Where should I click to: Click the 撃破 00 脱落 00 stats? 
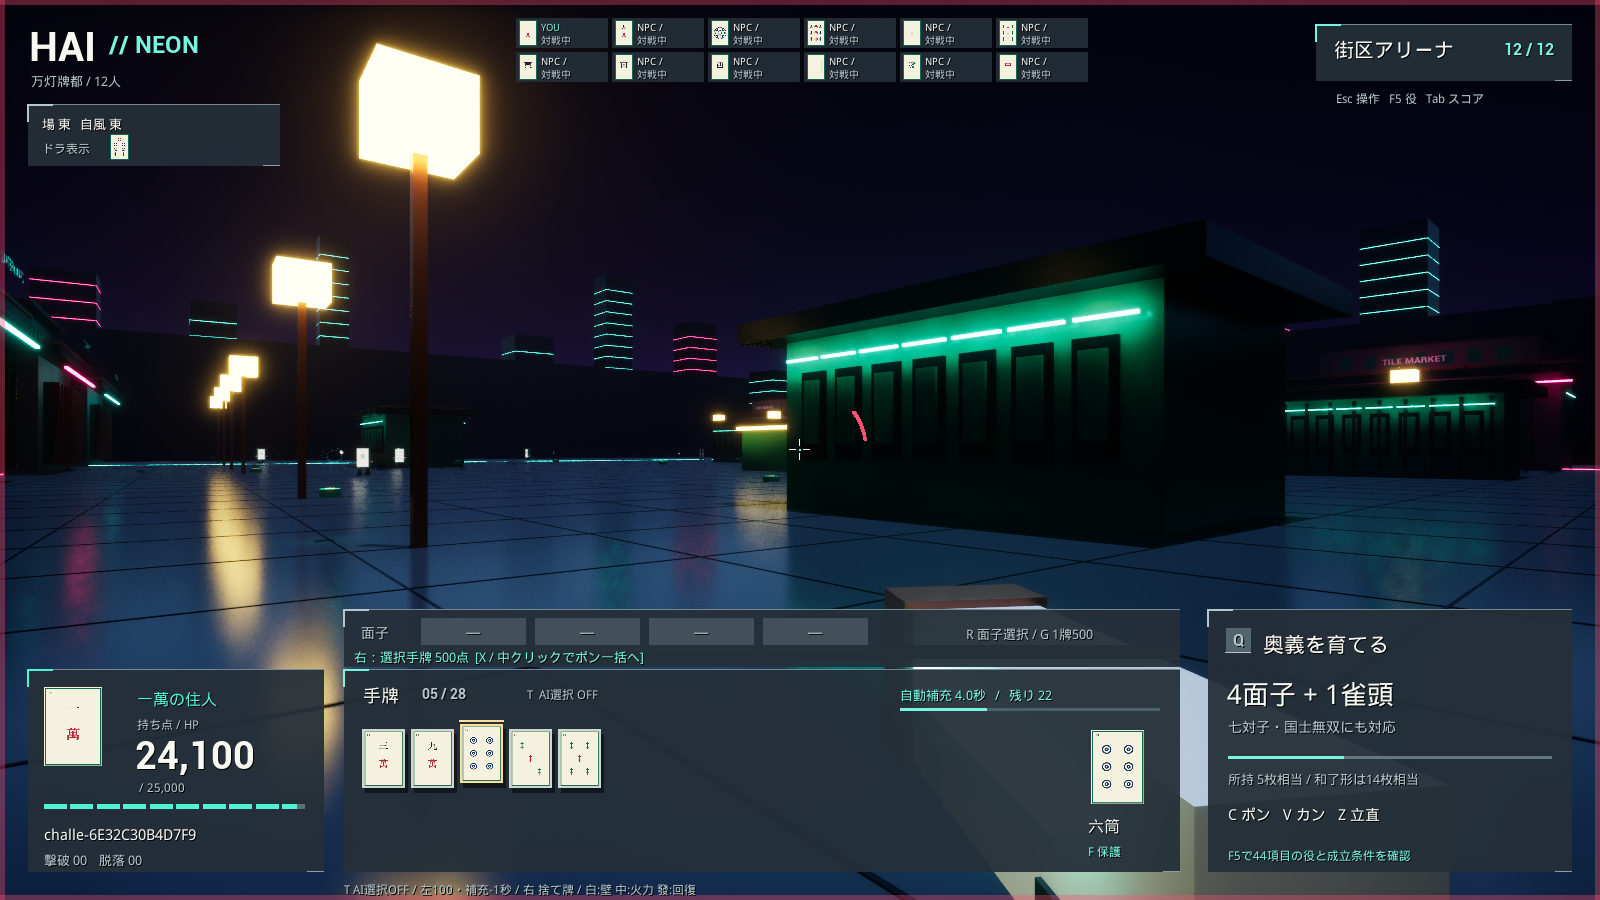click(93, 860)
